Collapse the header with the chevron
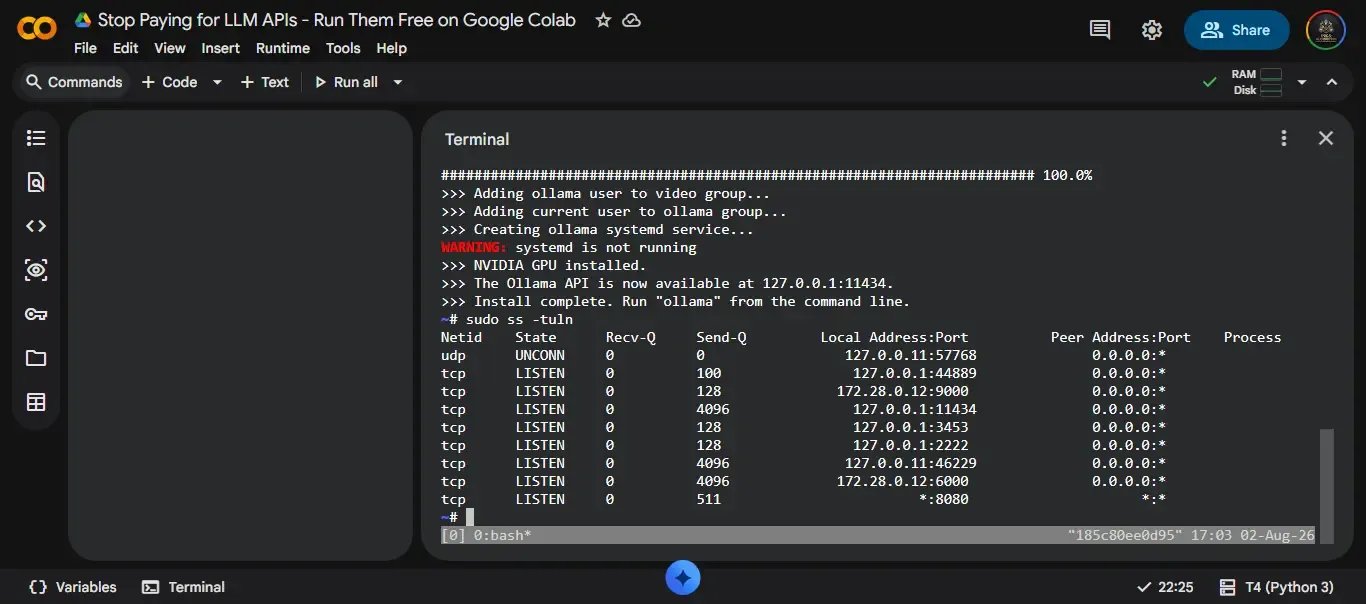The height and width of the screenshot is (604, 1366). (1332, 82)
